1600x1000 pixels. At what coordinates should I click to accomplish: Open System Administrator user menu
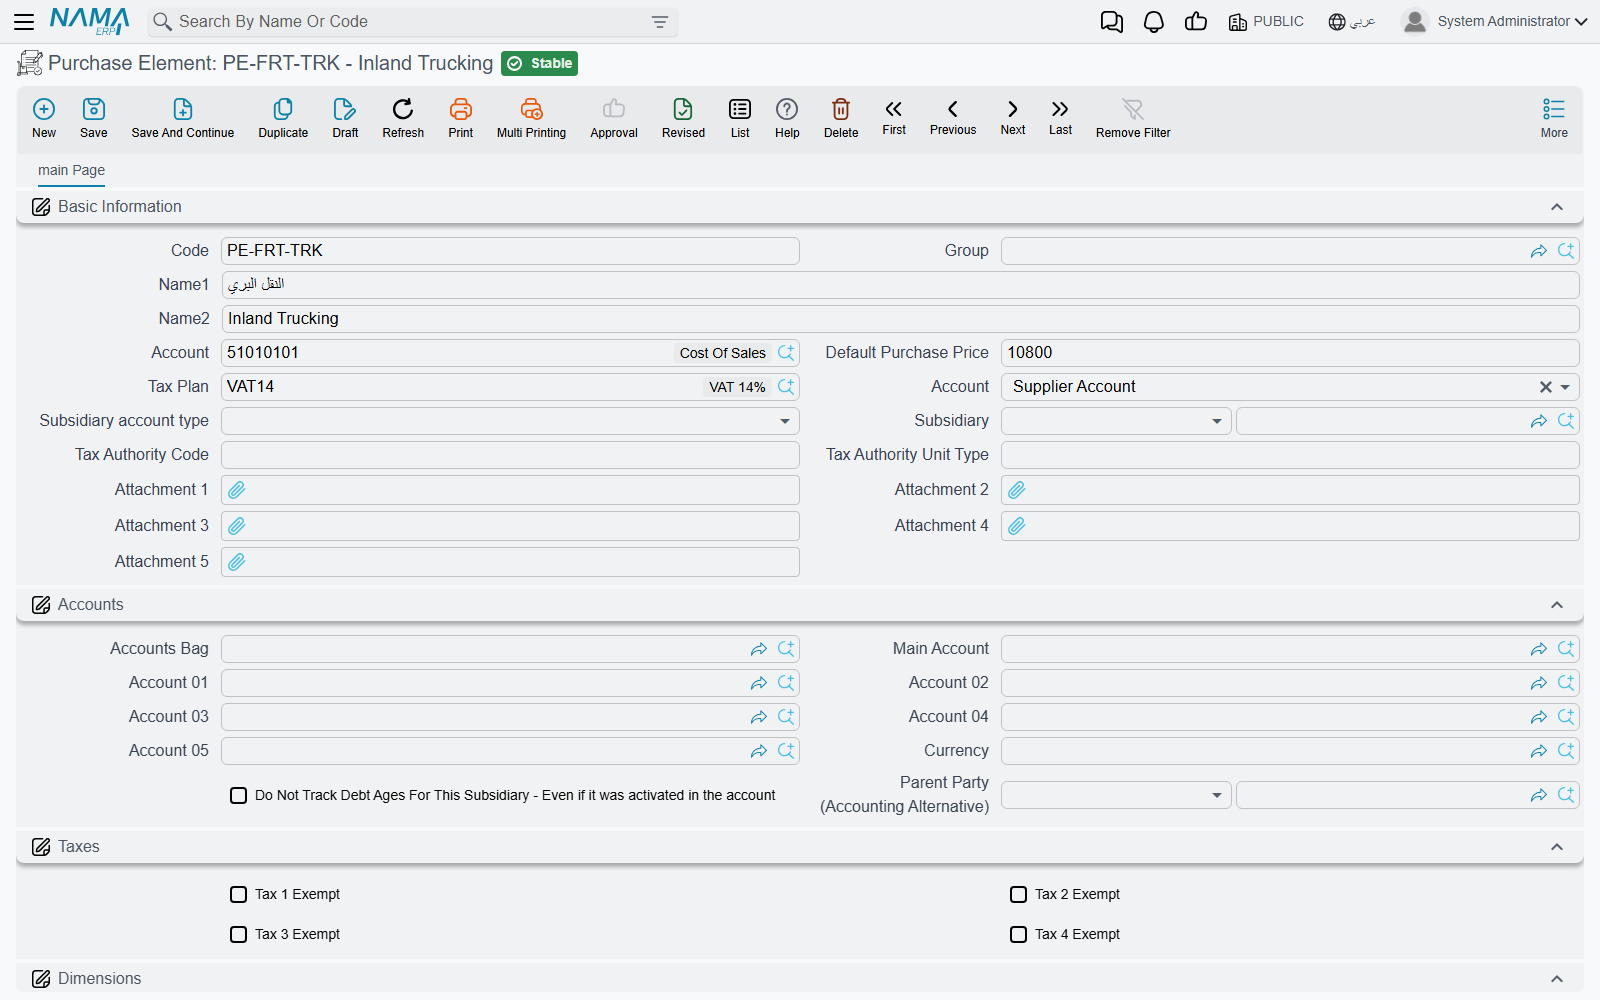click(1494, 21)
